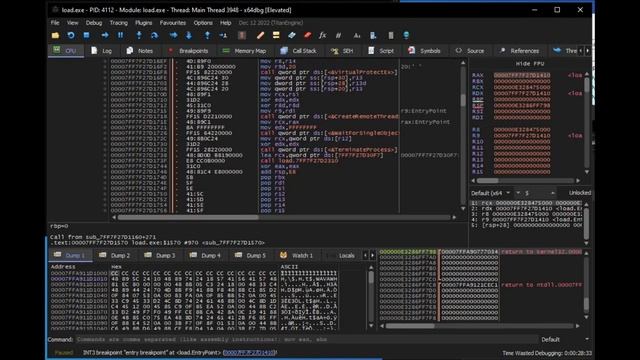Click the registers panel horizontal scrollbar

click(526, 180)
